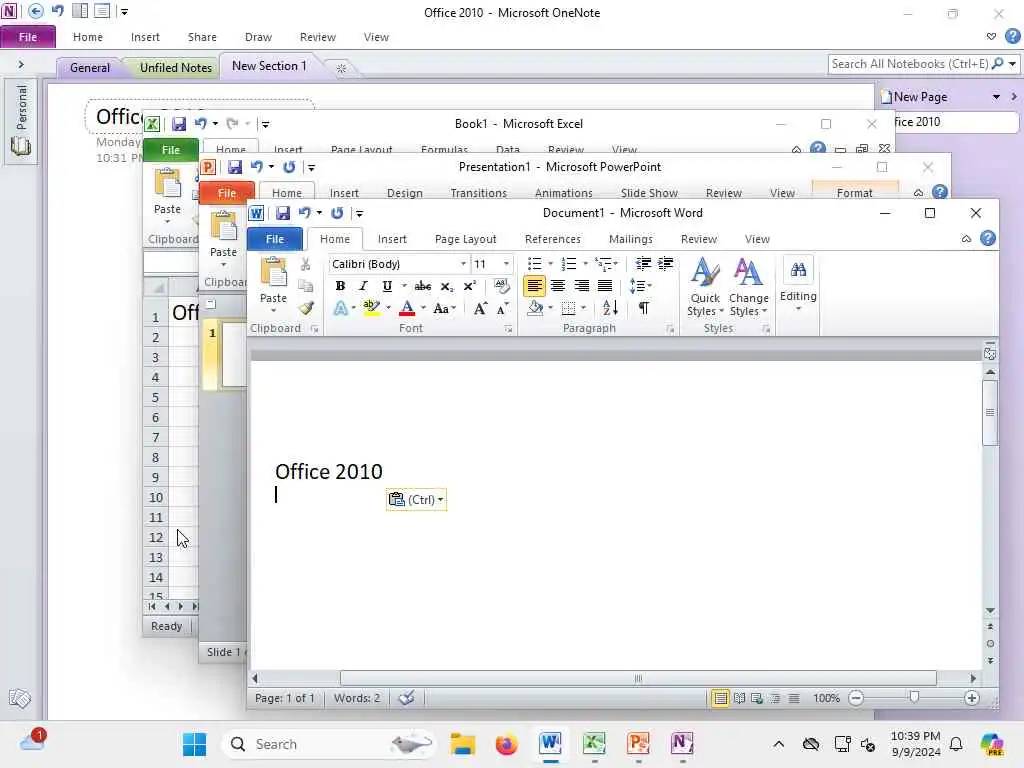Open the Font size dropdown in Word
Screen dimensions: 1024x768
pos(506,264)
